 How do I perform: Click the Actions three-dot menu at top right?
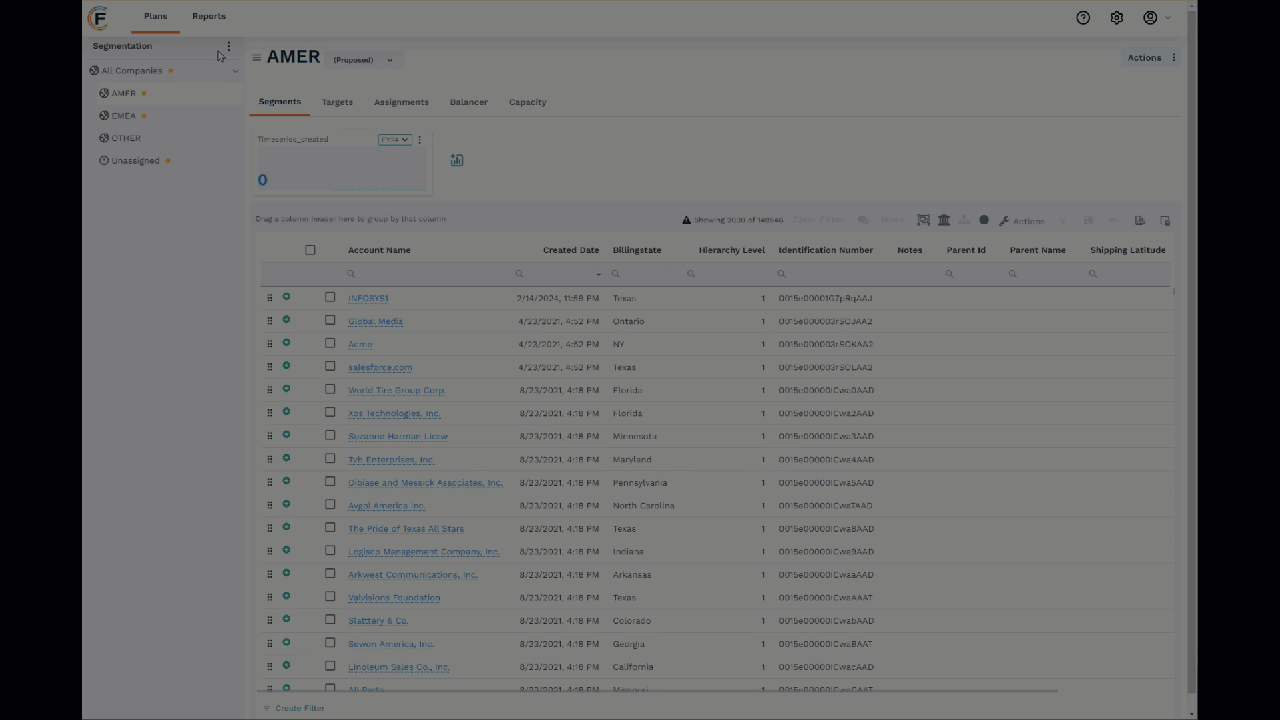(1174, 58)
